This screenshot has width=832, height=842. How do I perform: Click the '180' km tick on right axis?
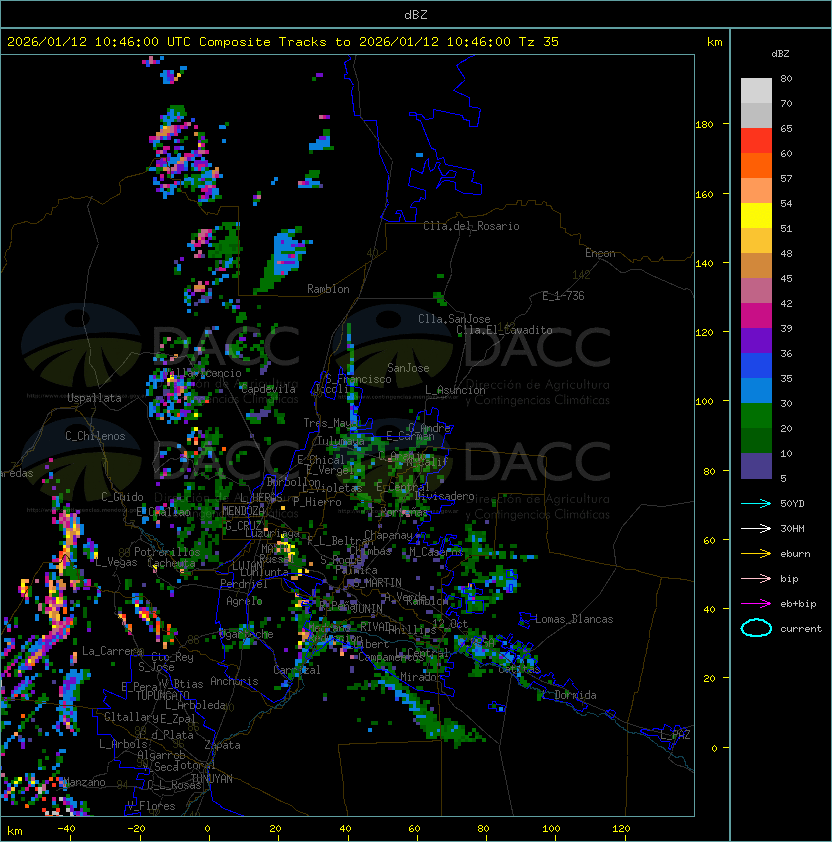pos(704,125)
